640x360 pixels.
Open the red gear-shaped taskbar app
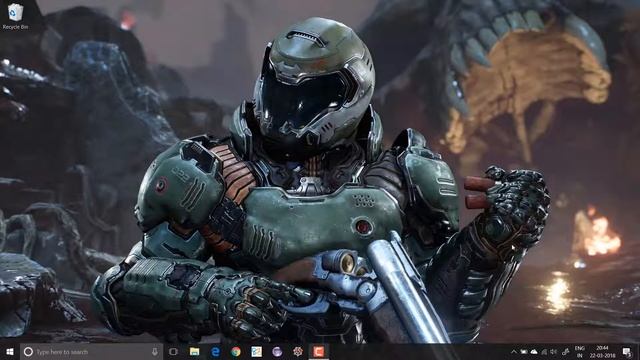point(298,351)
